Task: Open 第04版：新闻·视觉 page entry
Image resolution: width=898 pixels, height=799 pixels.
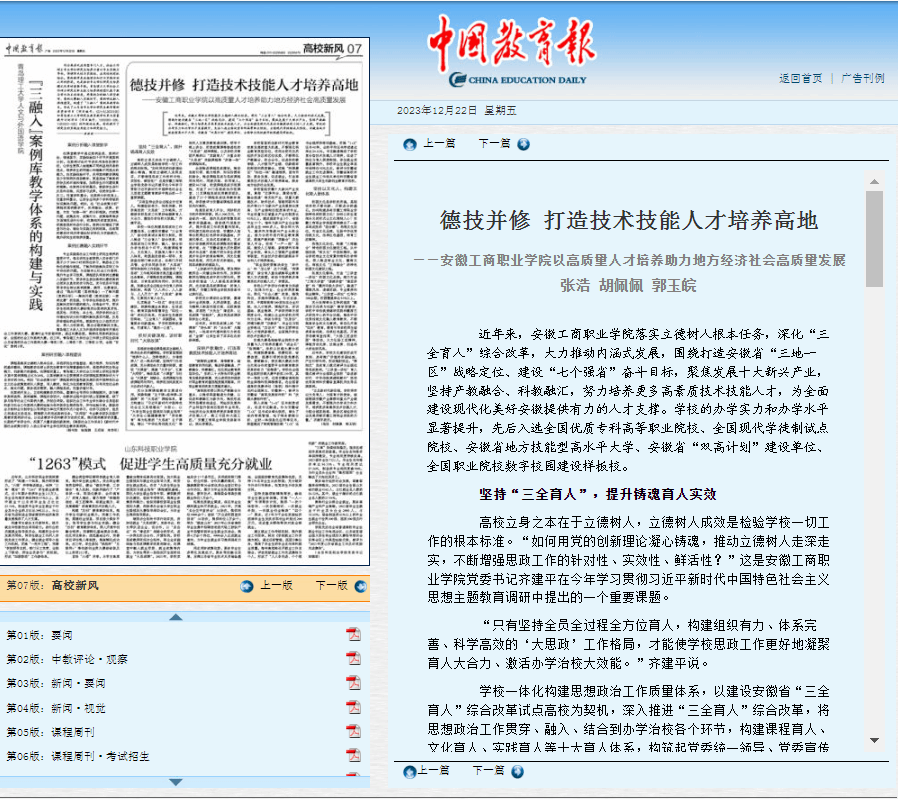Action: tap(56, 709)
